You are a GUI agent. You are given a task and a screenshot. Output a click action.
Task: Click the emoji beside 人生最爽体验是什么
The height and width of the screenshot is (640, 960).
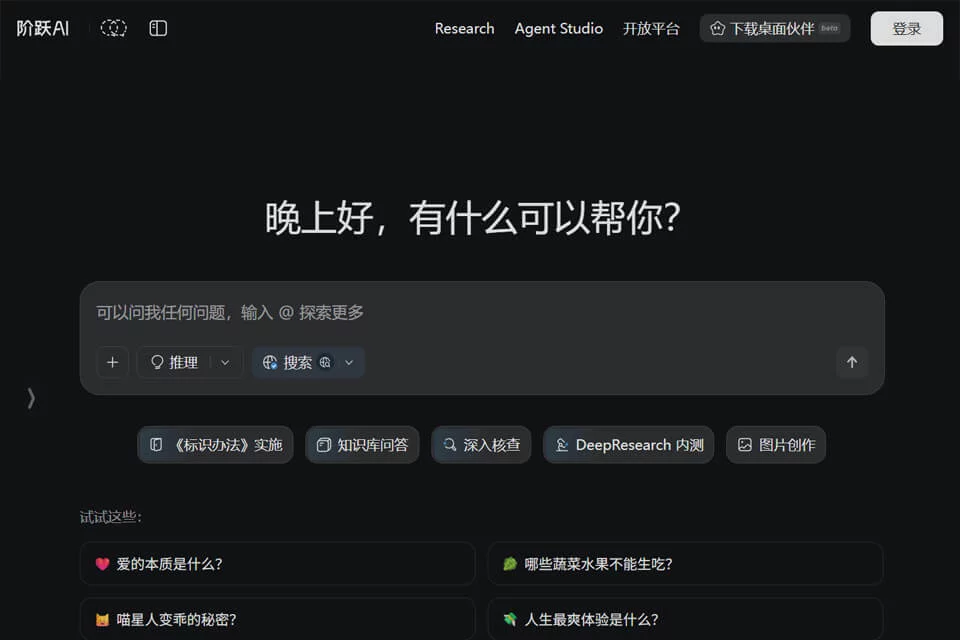(x=509, y=620)
